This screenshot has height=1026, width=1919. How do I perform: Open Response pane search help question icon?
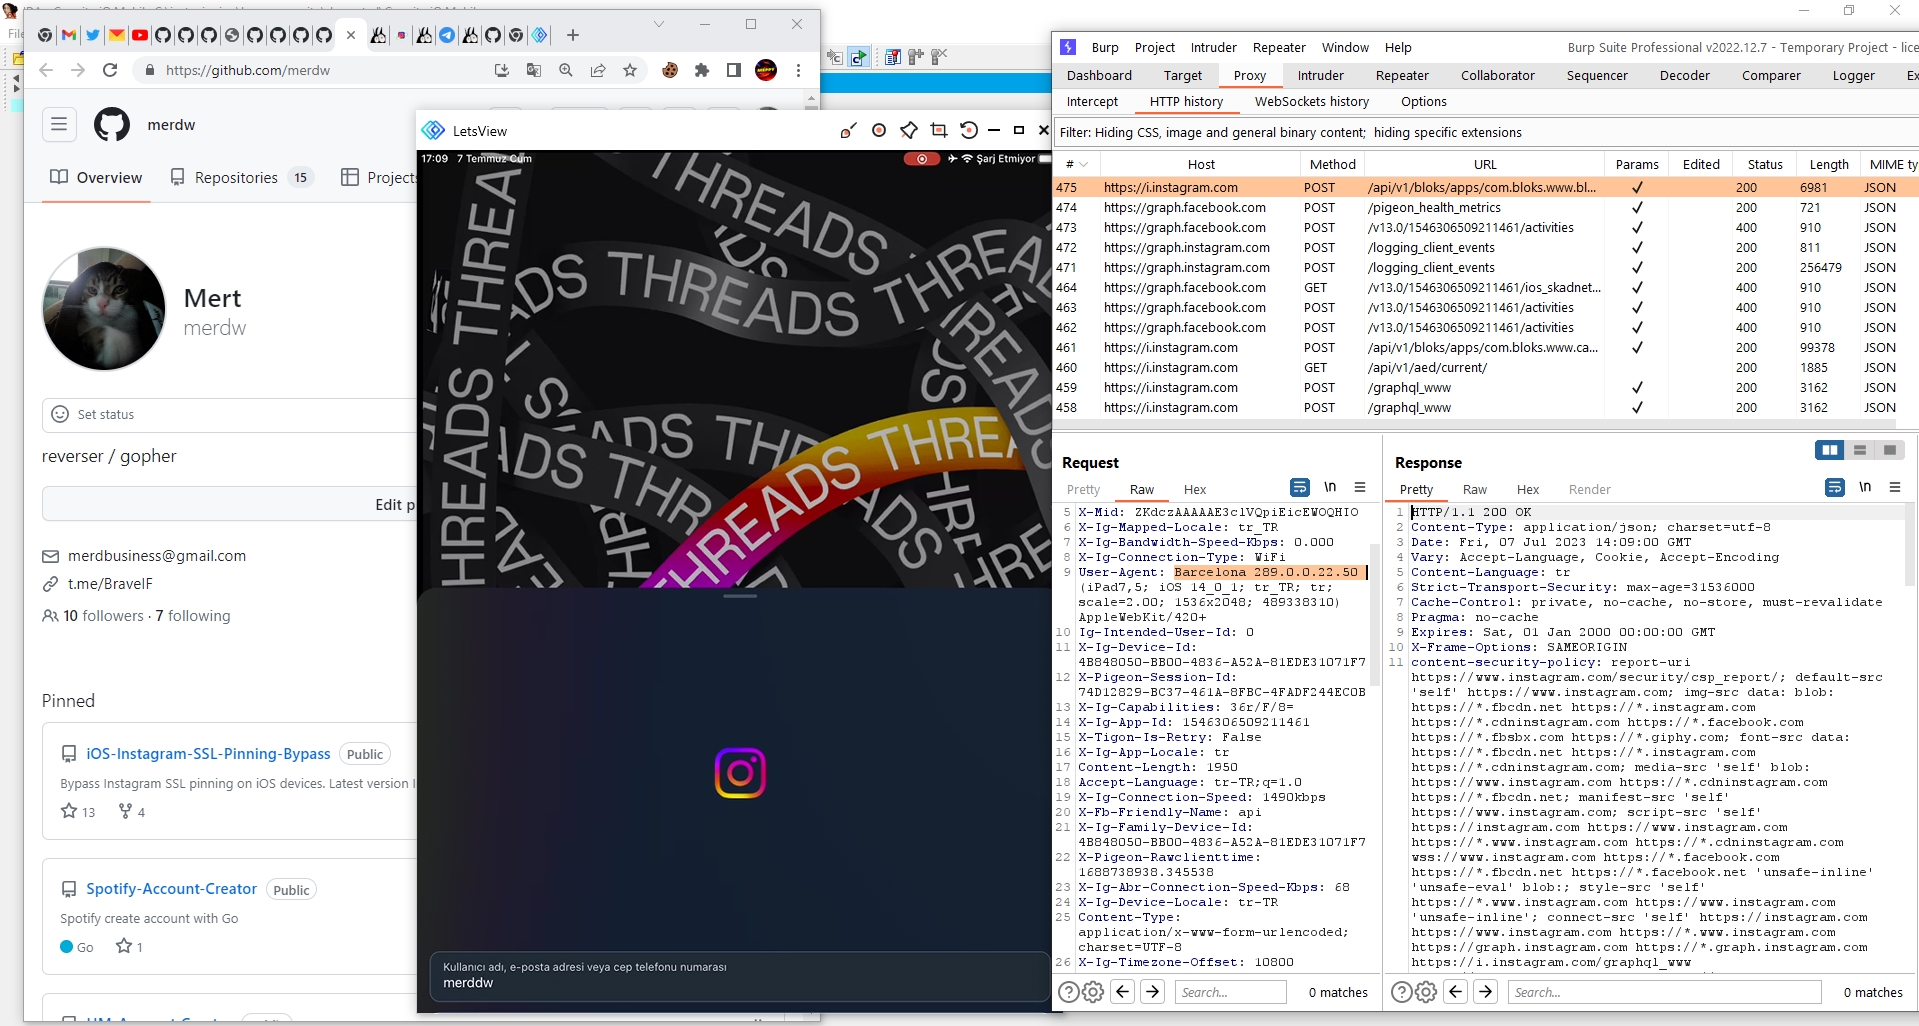(1402, 992)
